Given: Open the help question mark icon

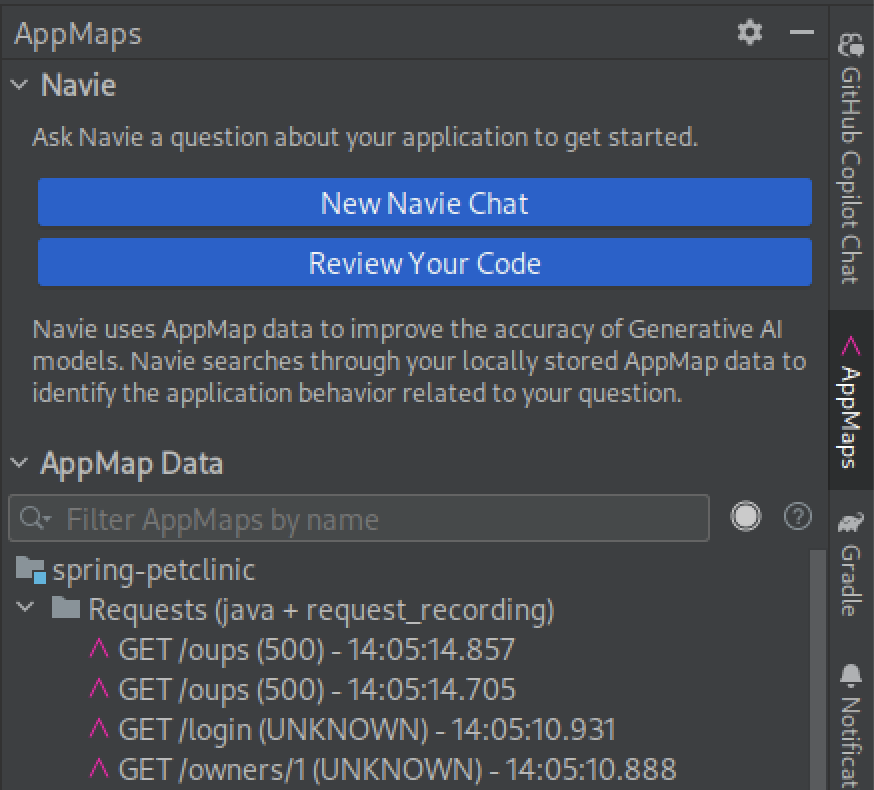Looking at the screenshot, I should pos(798,516).
